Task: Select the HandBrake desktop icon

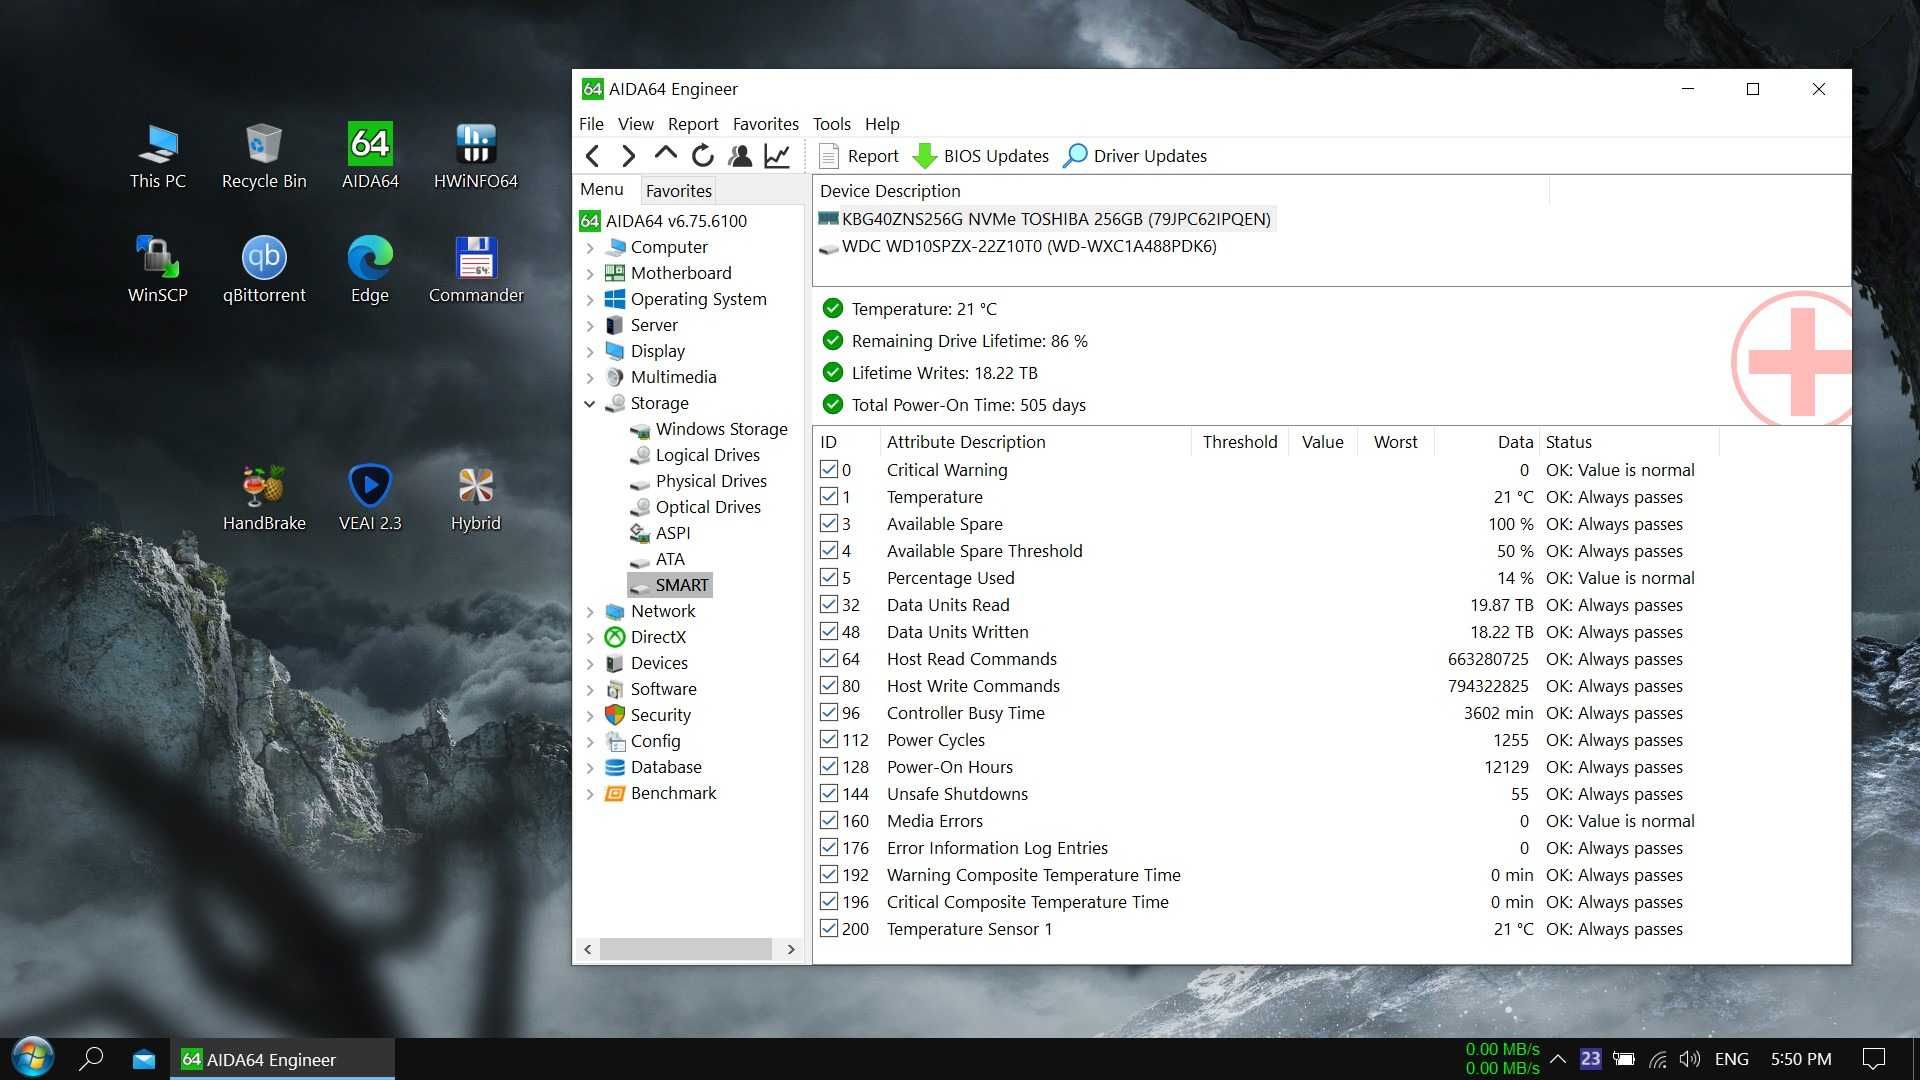Action: tap(264, 498)
